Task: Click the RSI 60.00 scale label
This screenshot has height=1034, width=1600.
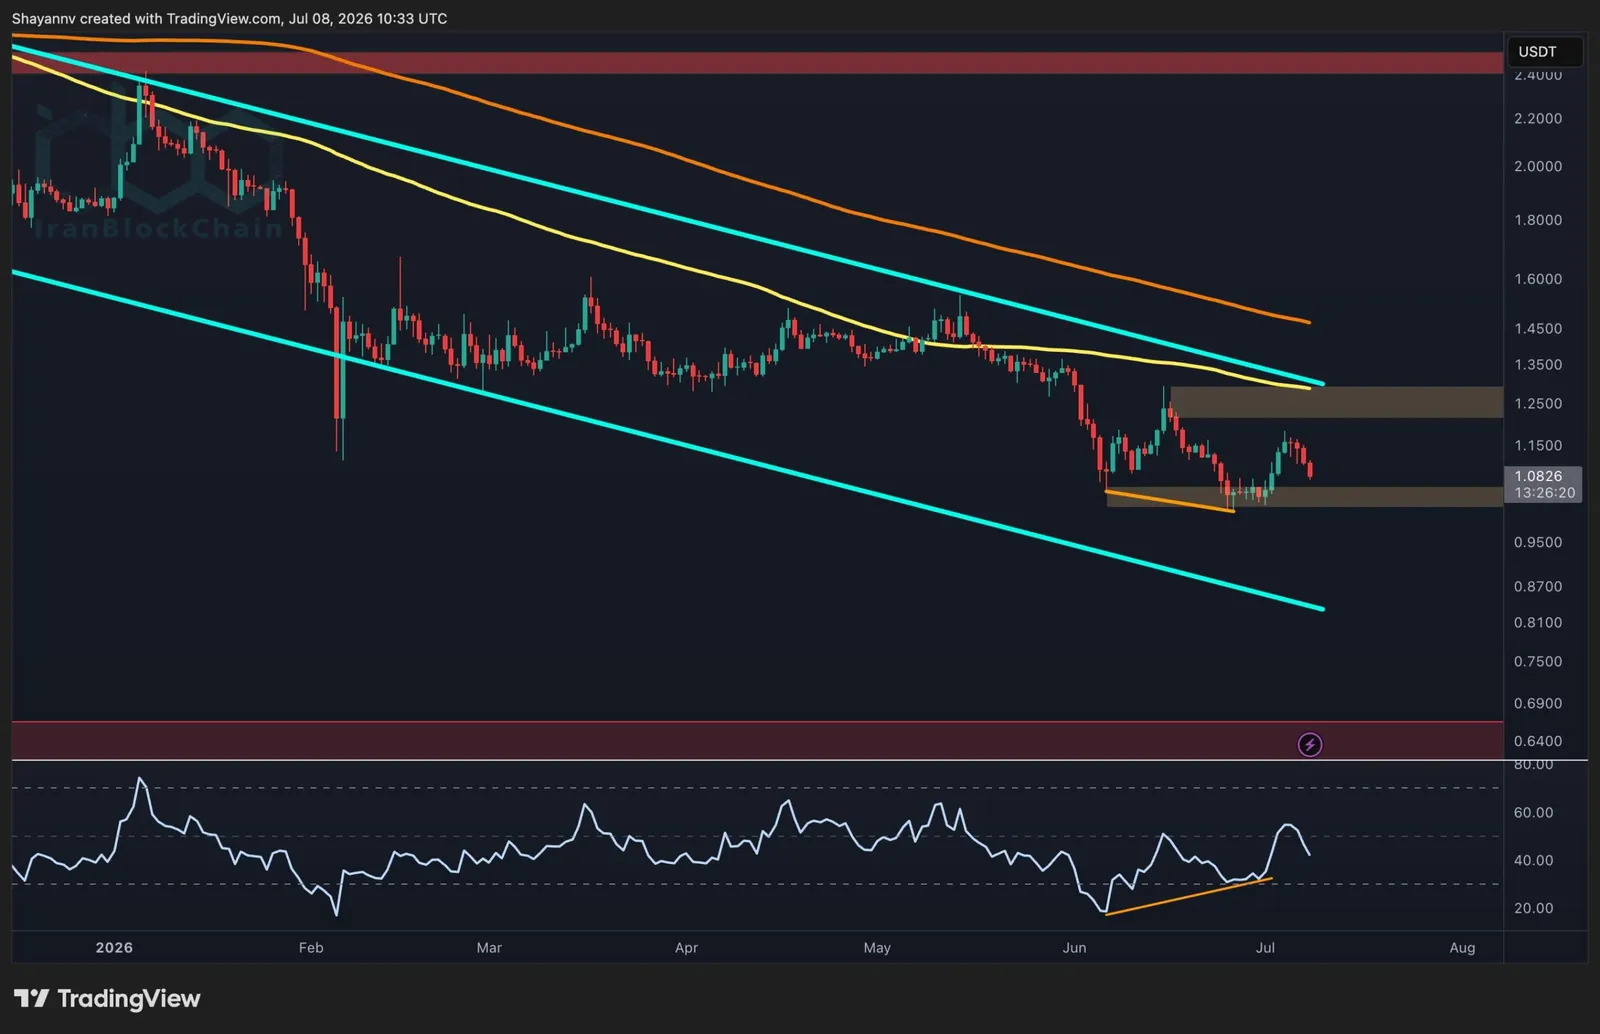Action: [1533, 812]
